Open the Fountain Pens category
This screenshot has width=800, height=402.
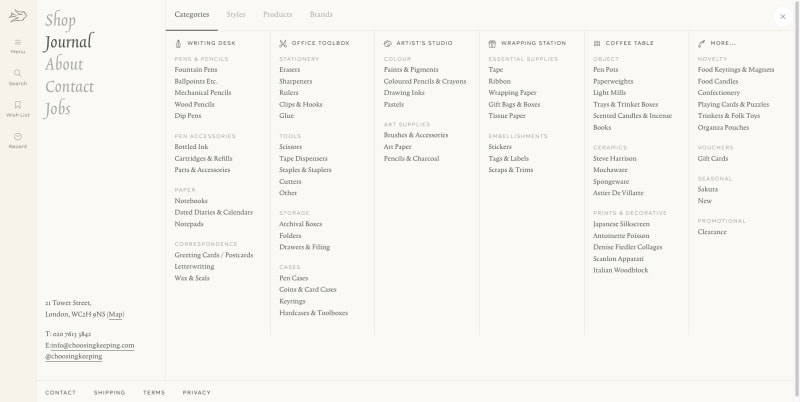[x=196, y=69]
